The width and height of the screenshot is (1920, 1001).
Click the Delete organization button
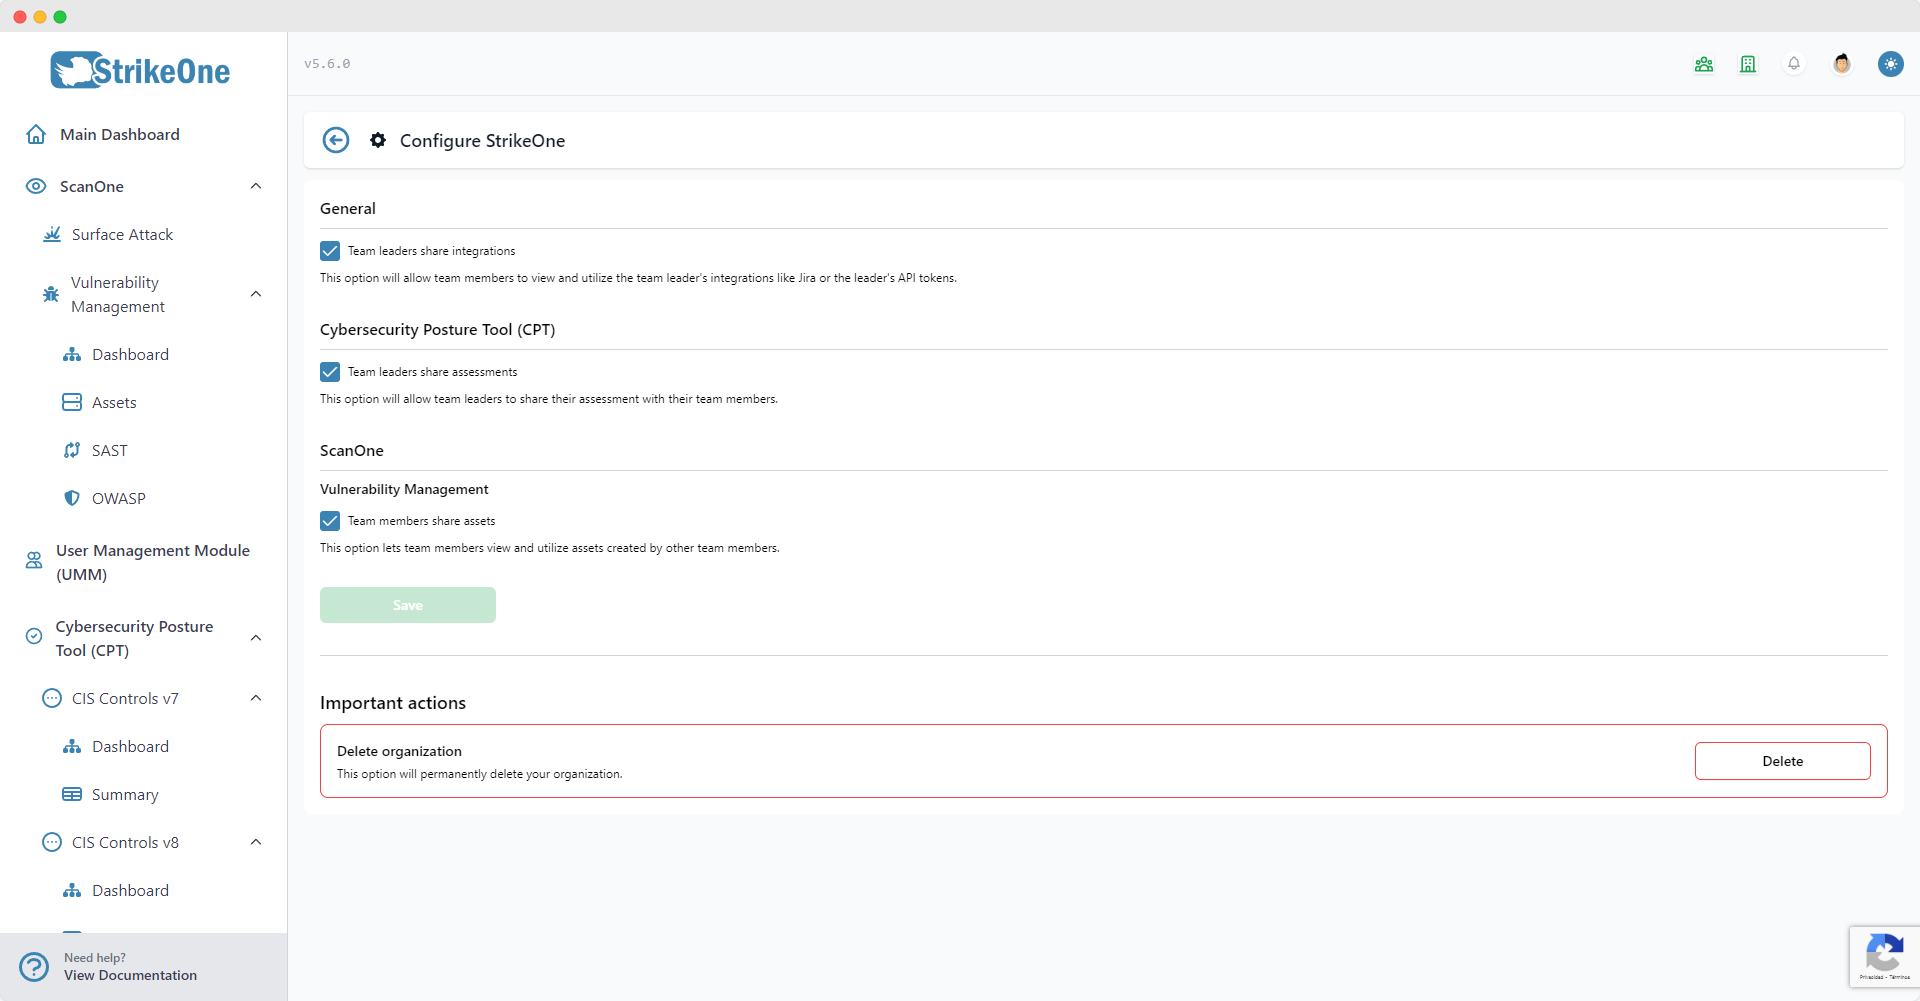pos(1782,760)
